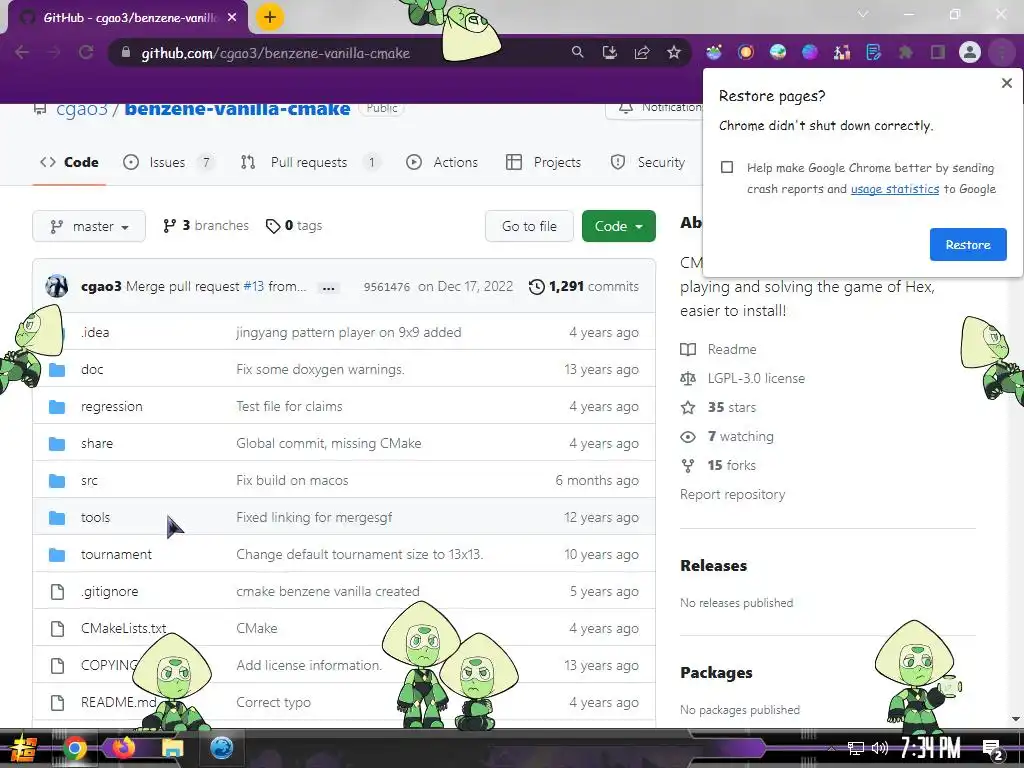The height and width of the screenshot is (768, 1024).
Task: Expand the master branch dropdown
Action: coord(89,226)
